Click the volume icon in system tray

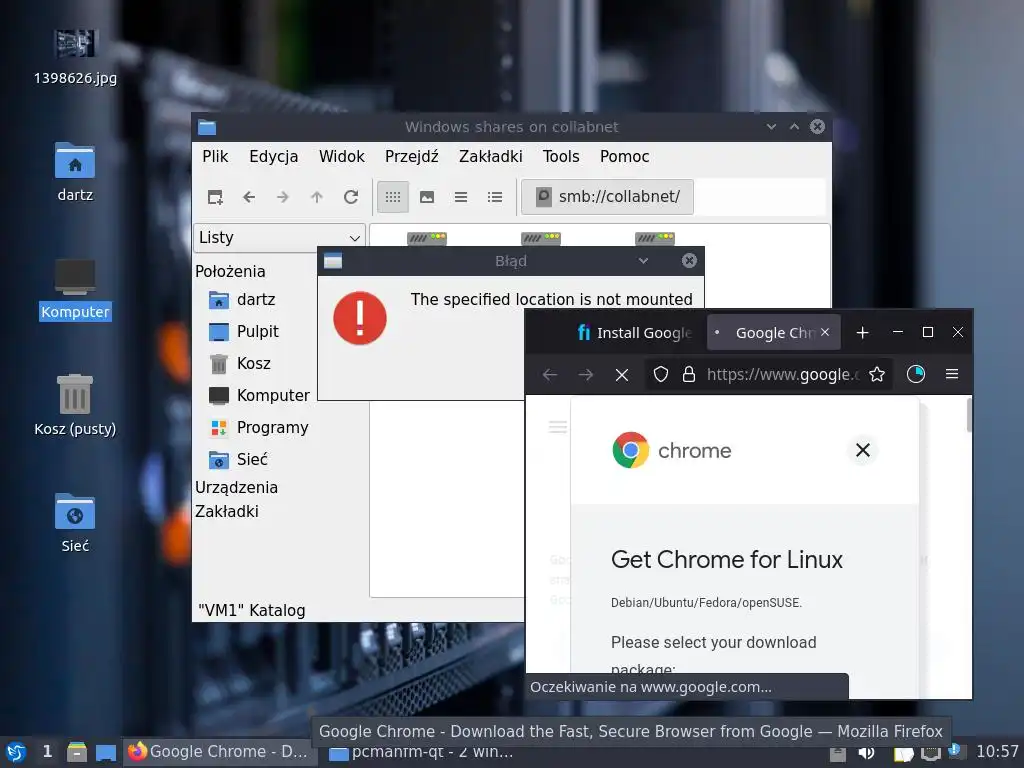(x=866, y=753)
